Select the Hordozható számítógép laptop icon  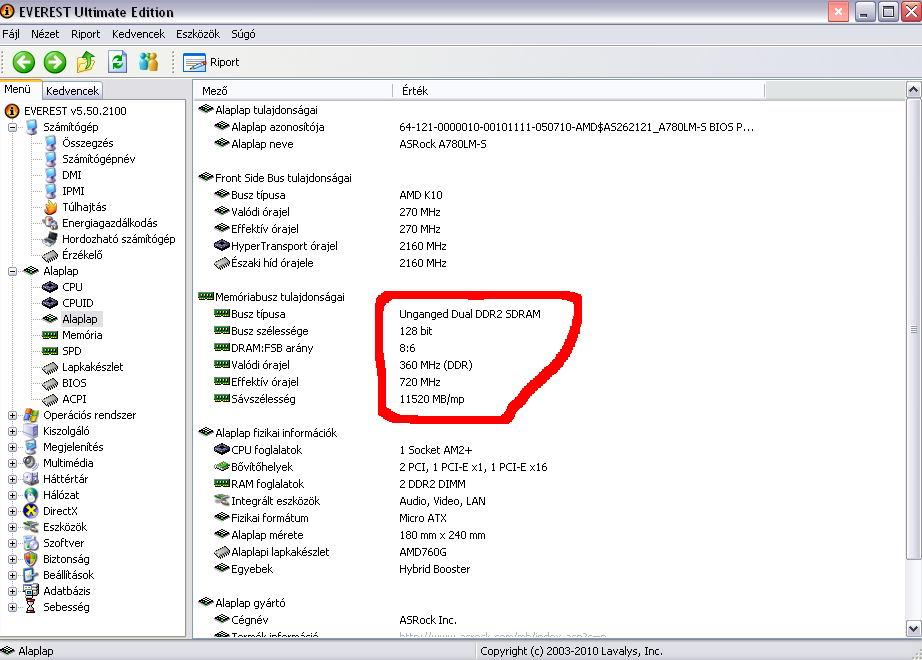[50, 239]
